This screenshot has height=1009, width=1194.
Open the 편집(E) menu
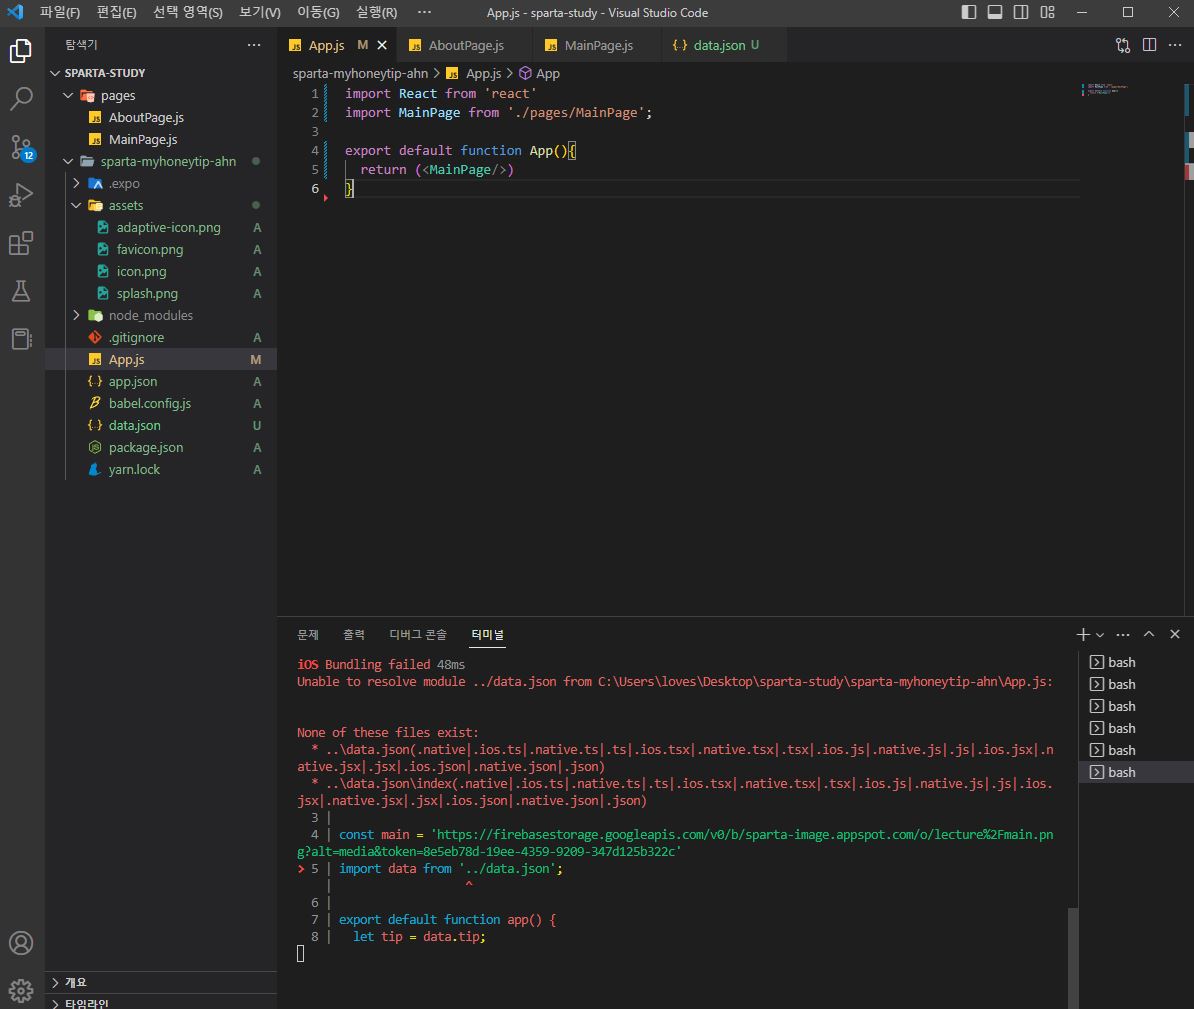(x=117, y=12)
